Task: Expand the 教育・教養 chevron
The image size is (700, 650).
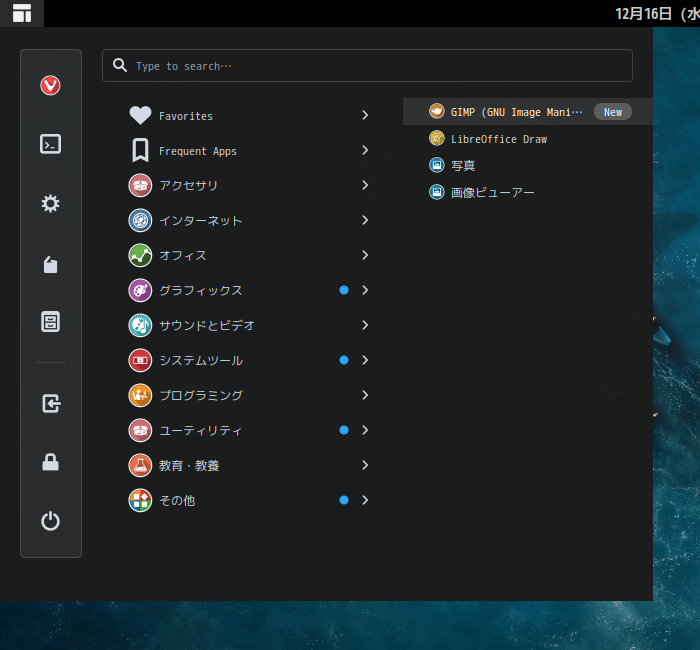Action: pyautogui.click(x=365, y=465)
